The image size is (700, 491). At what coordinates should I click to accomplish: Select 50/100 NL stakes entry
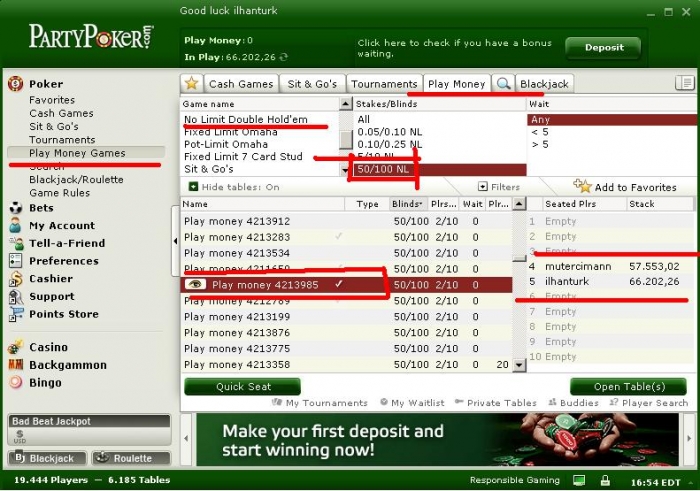pyautogui.click(x=440, y=169)
